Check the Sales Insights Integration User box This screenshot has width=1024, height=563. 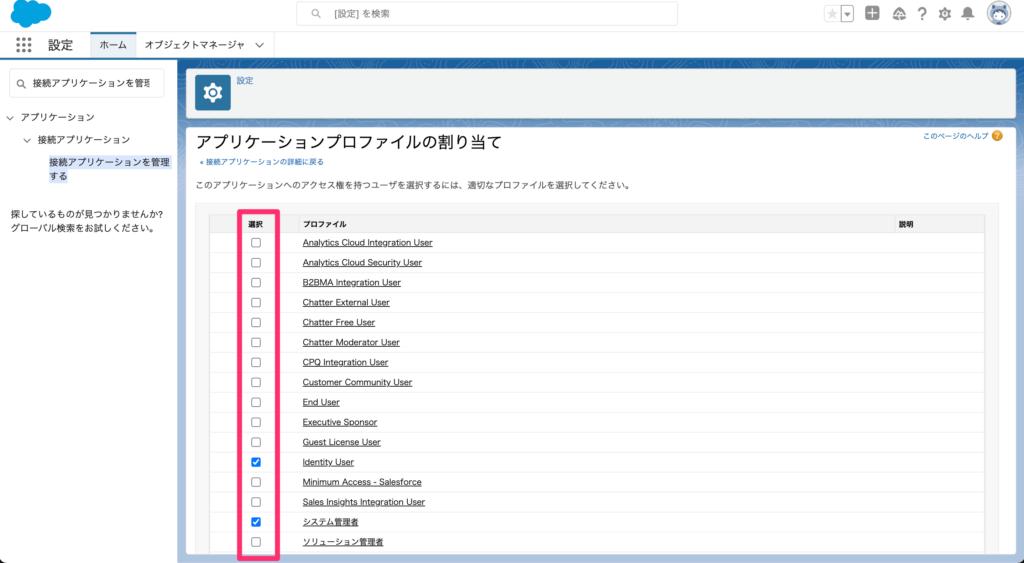pos(256,502)
